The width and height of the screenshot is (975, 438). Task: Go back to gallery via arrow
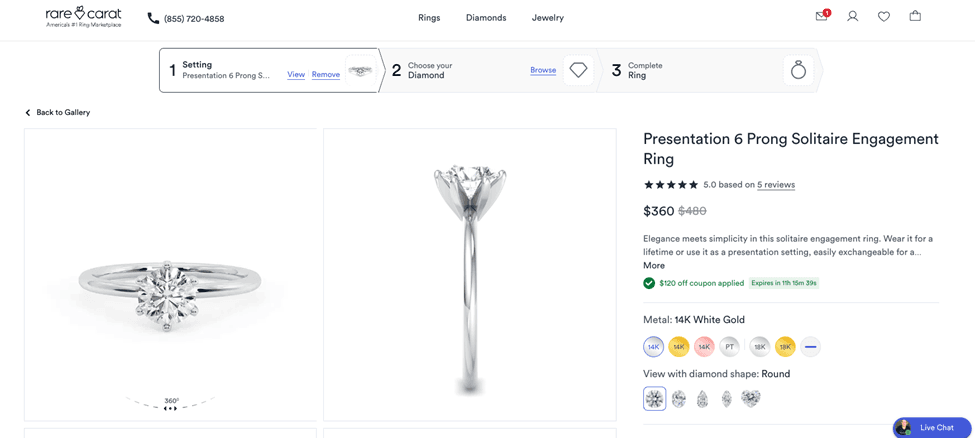pos(27,113)
